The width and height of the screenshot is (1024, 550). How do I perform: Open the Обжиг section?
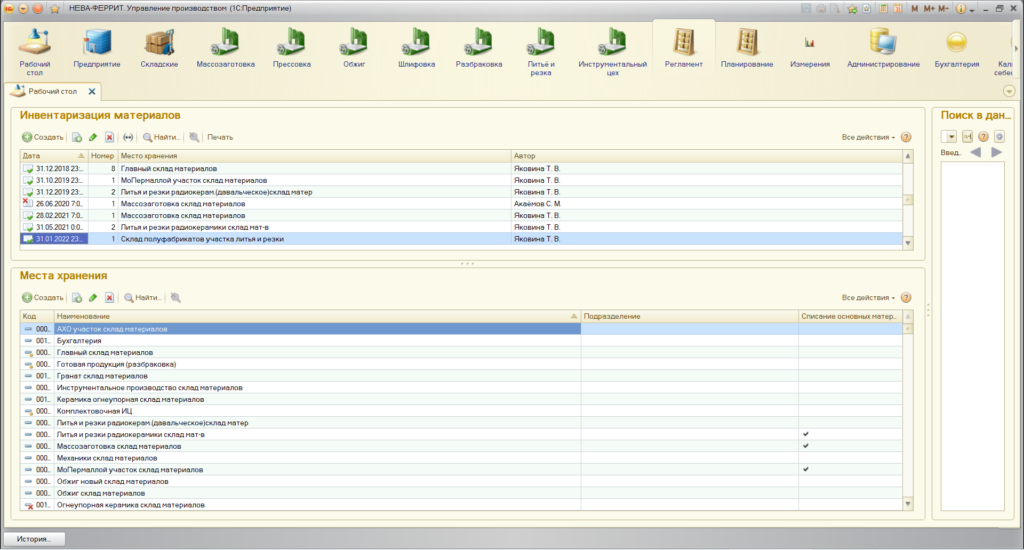click(354, 49)
